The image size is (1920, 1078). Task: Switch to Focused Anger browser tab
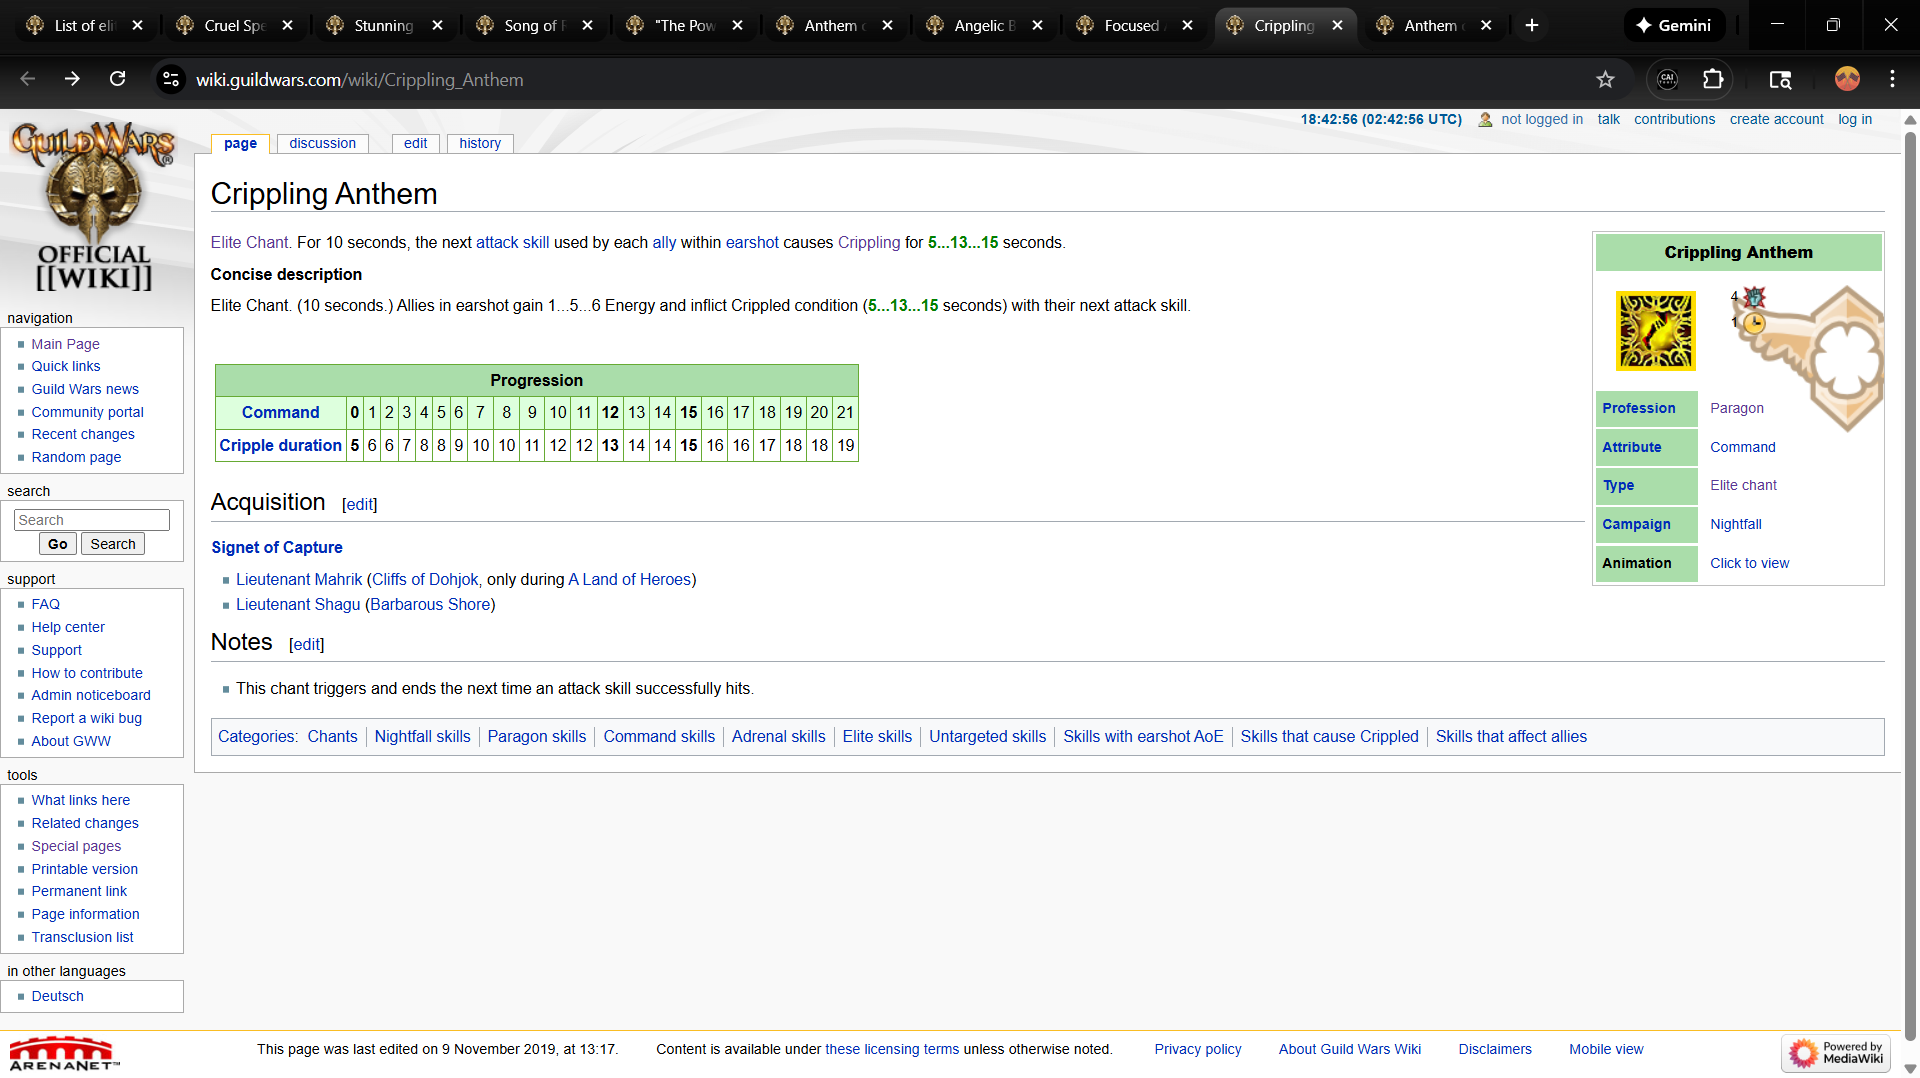[x=1134, y=25]
